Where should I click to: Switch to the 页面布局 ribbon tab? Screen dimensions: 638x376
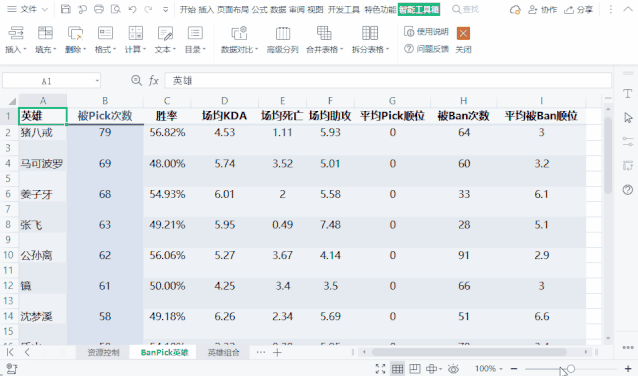pos(232,9)
